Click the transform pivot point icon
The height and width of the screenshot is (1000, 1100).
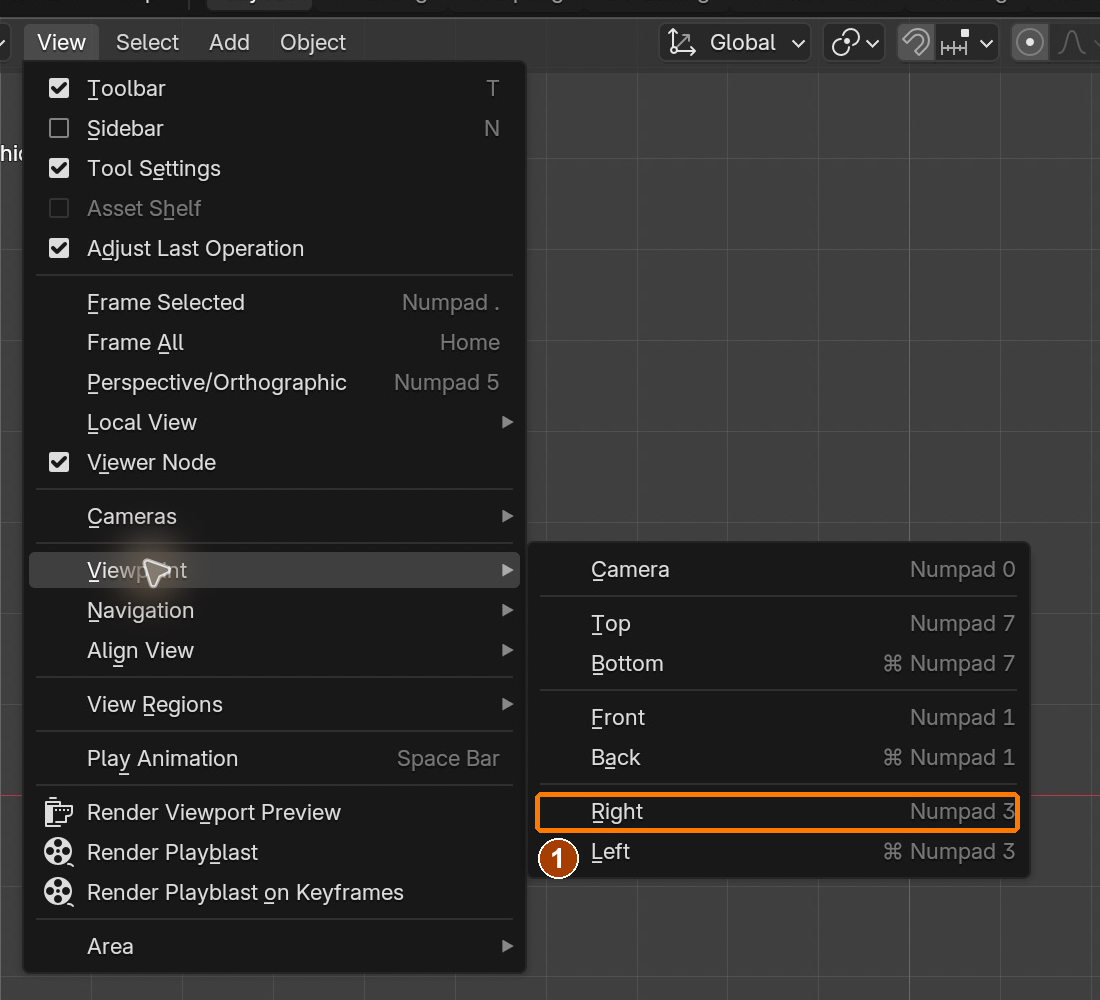click(845, 42)
